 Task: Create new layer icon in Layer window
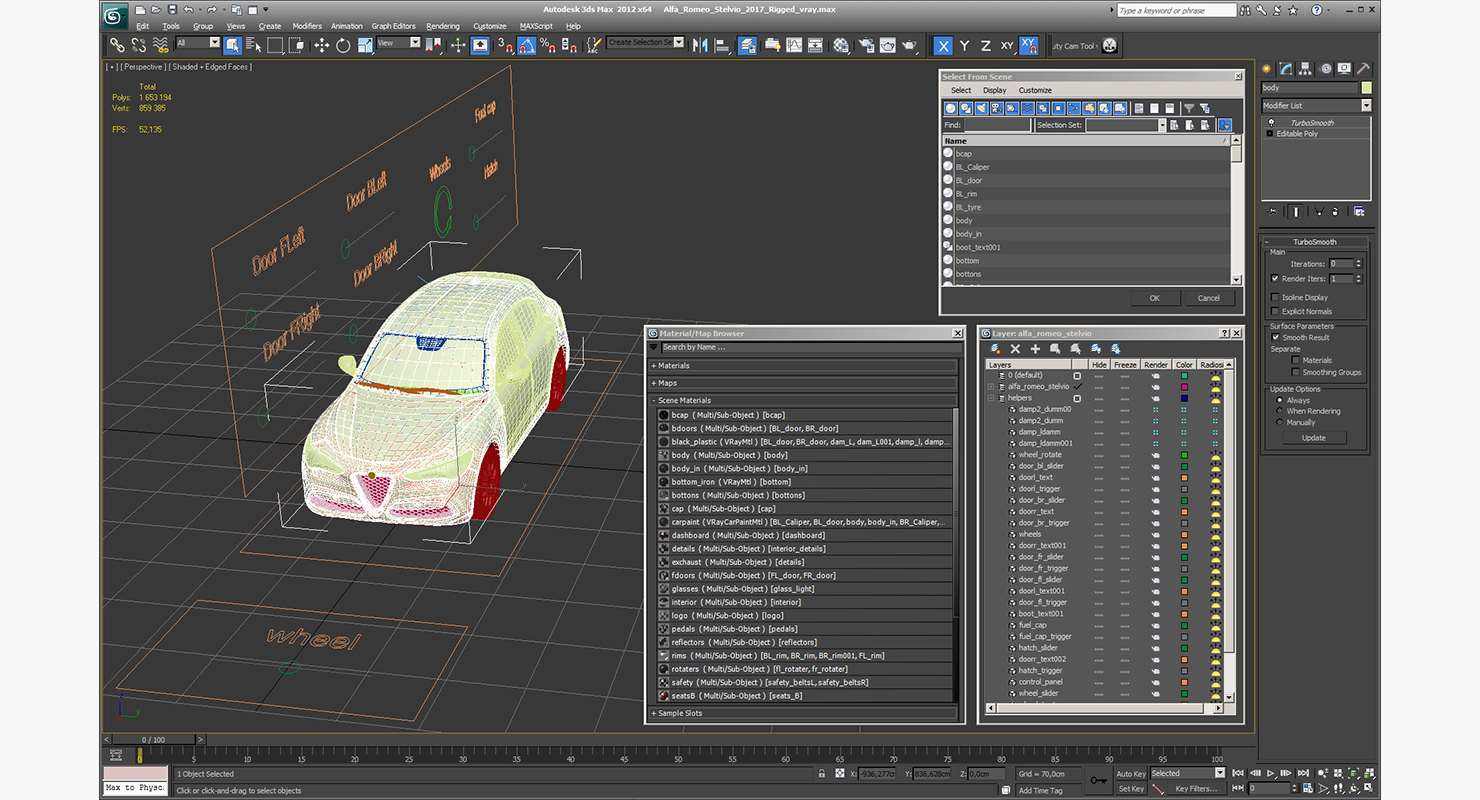(x=995, y=349)
